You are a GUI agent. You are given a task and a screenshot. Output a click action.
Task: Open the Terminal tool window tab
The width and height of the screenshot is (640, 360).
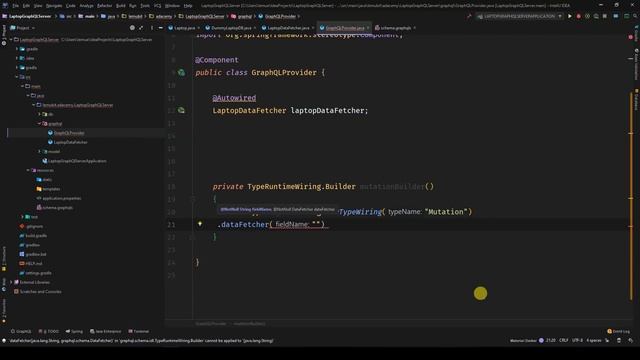click(139, 331)
